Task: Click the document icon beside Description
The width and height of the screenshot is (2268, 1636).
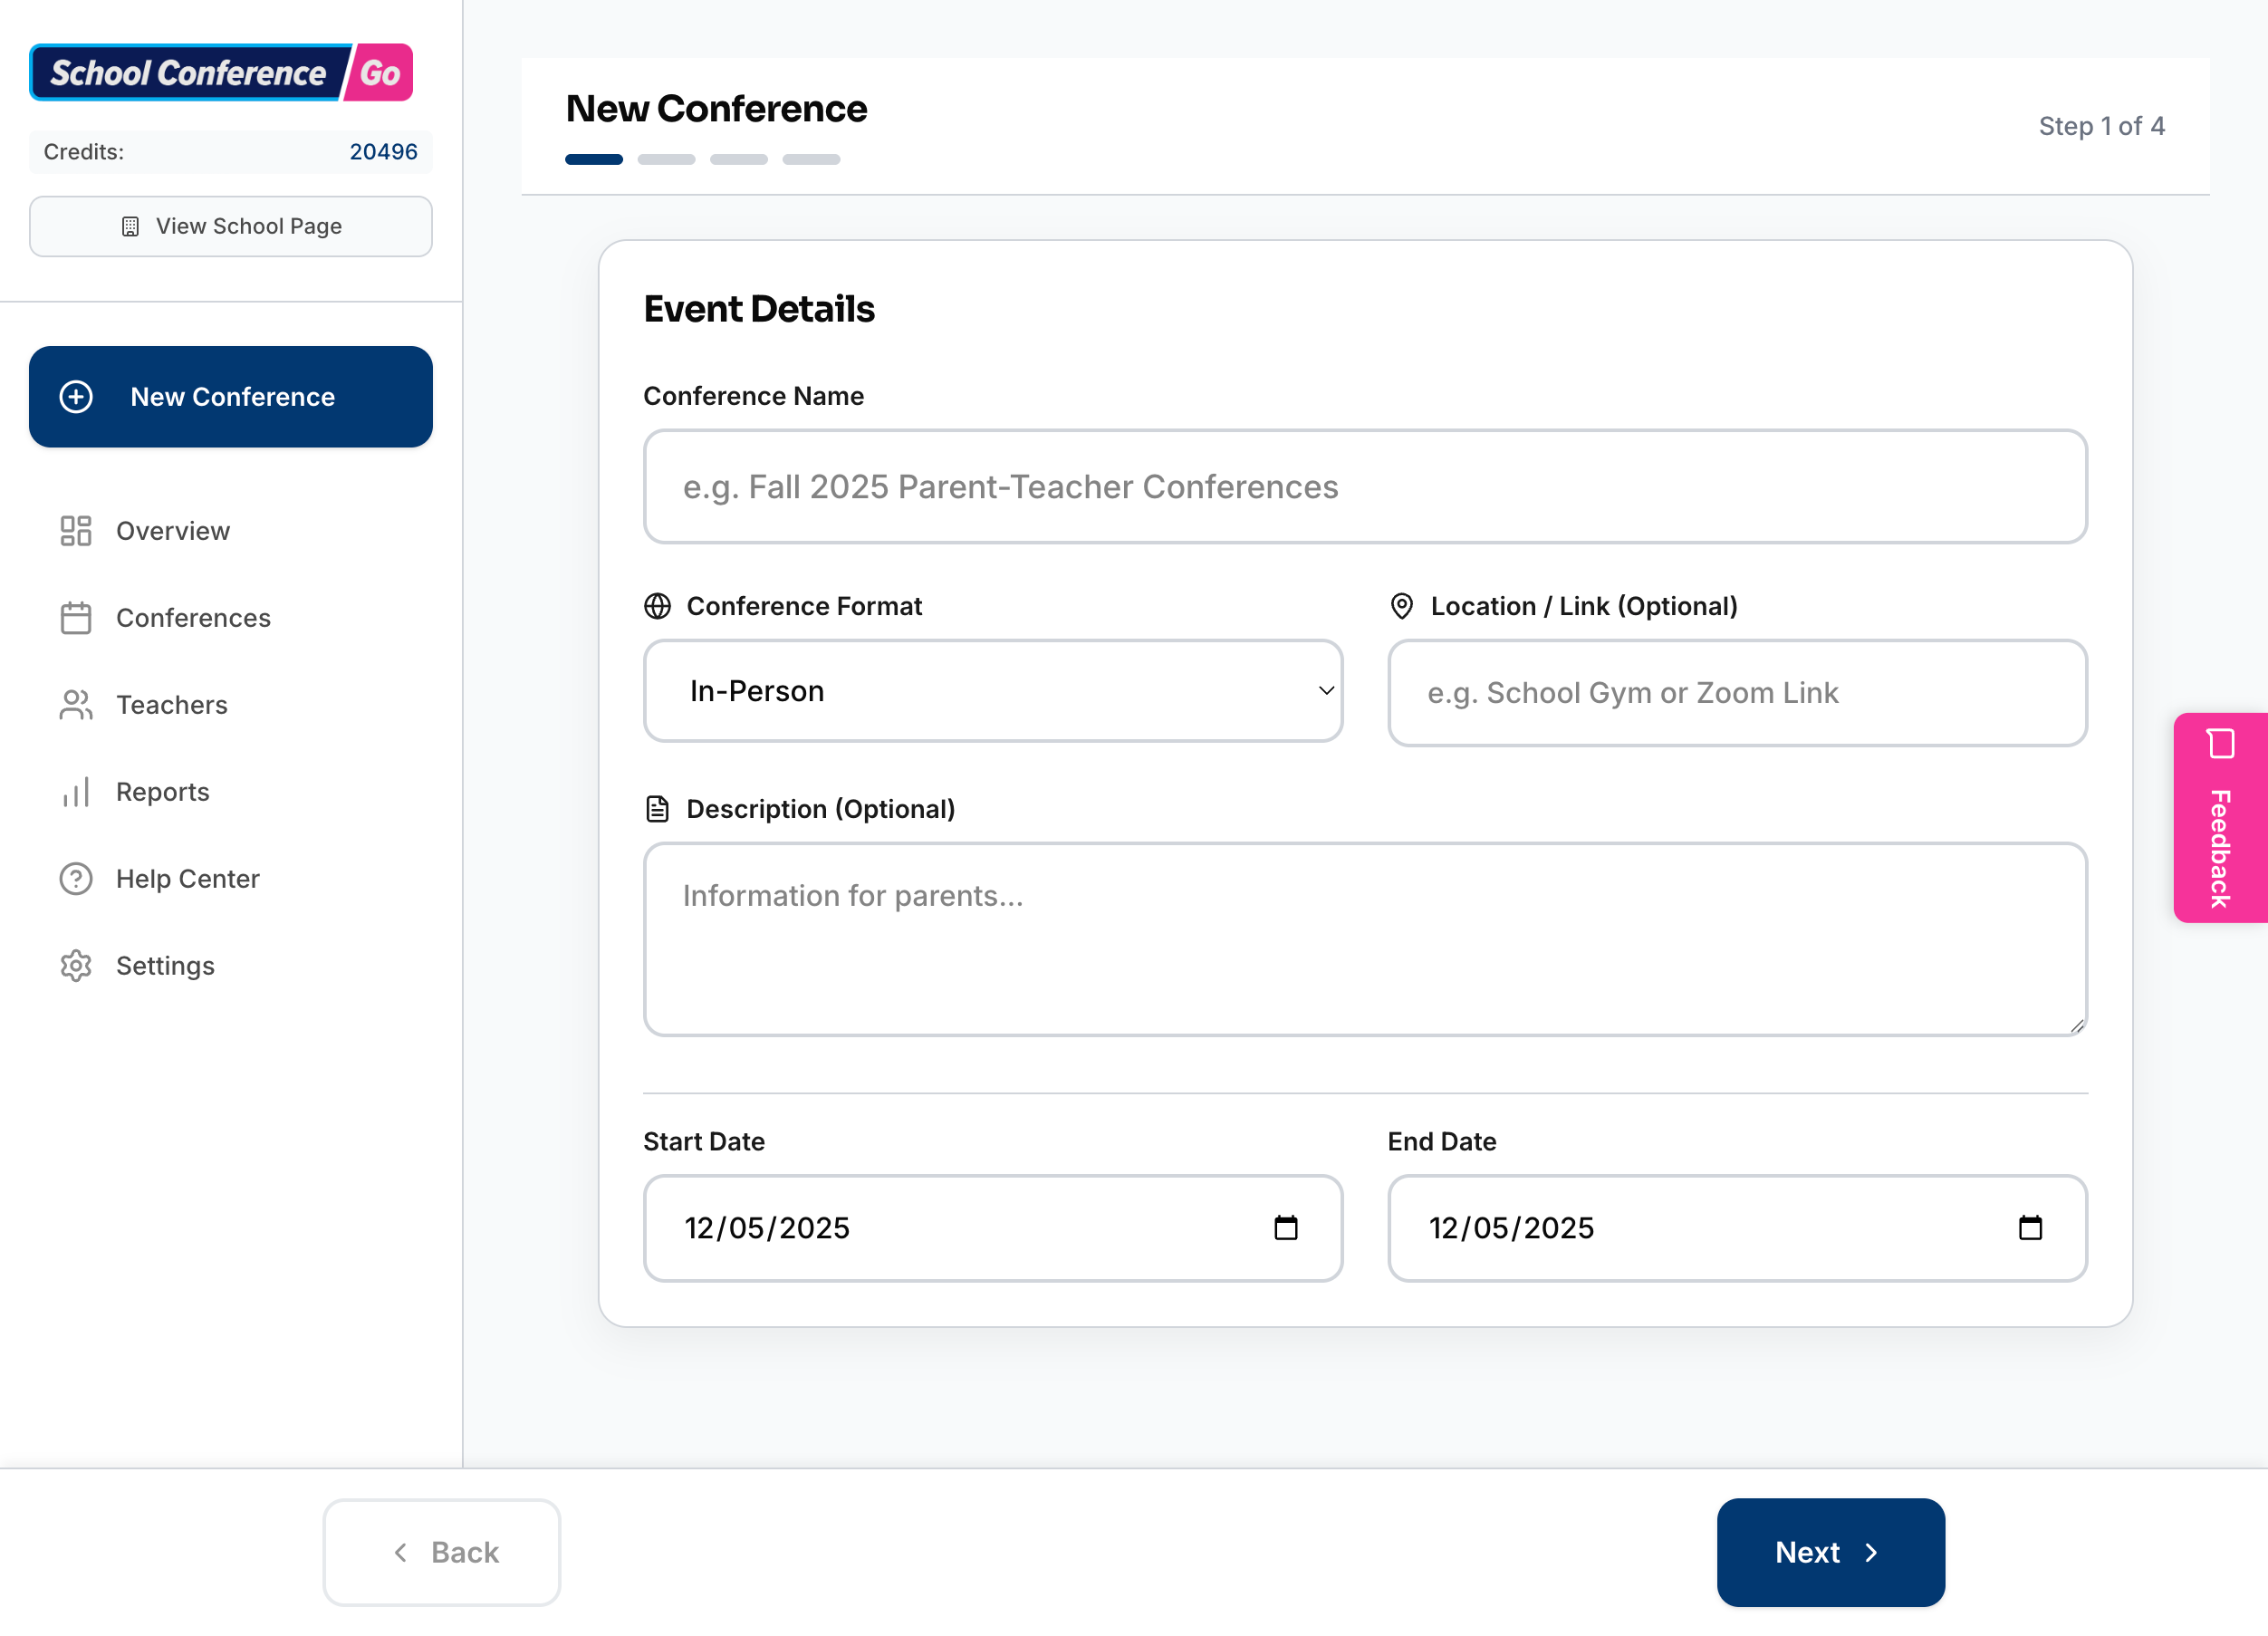Action: (x=658, y=809)
